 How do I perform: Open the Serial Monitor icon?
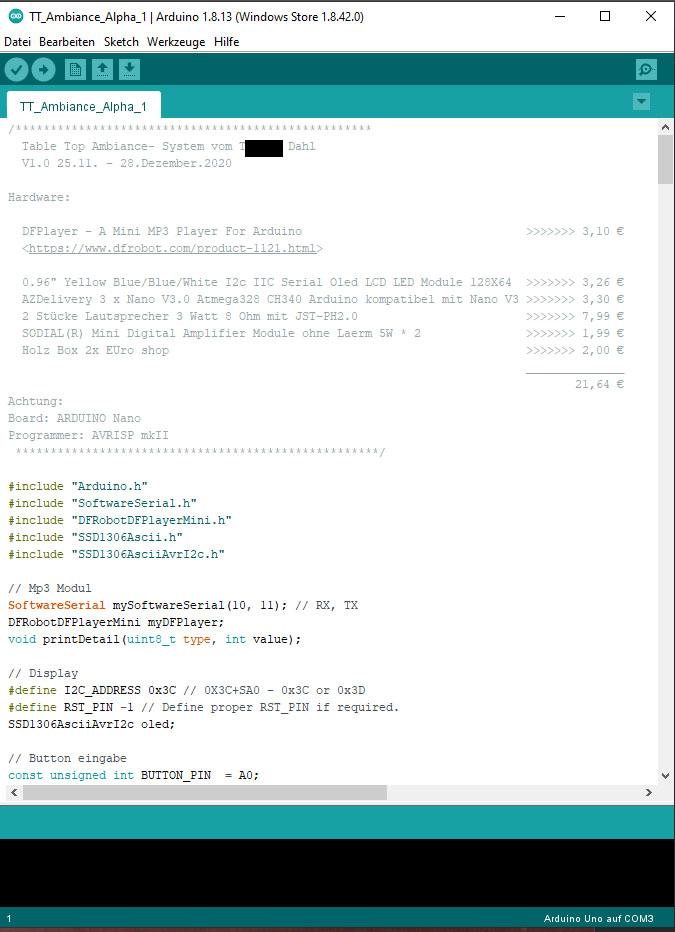coord(646,70)
